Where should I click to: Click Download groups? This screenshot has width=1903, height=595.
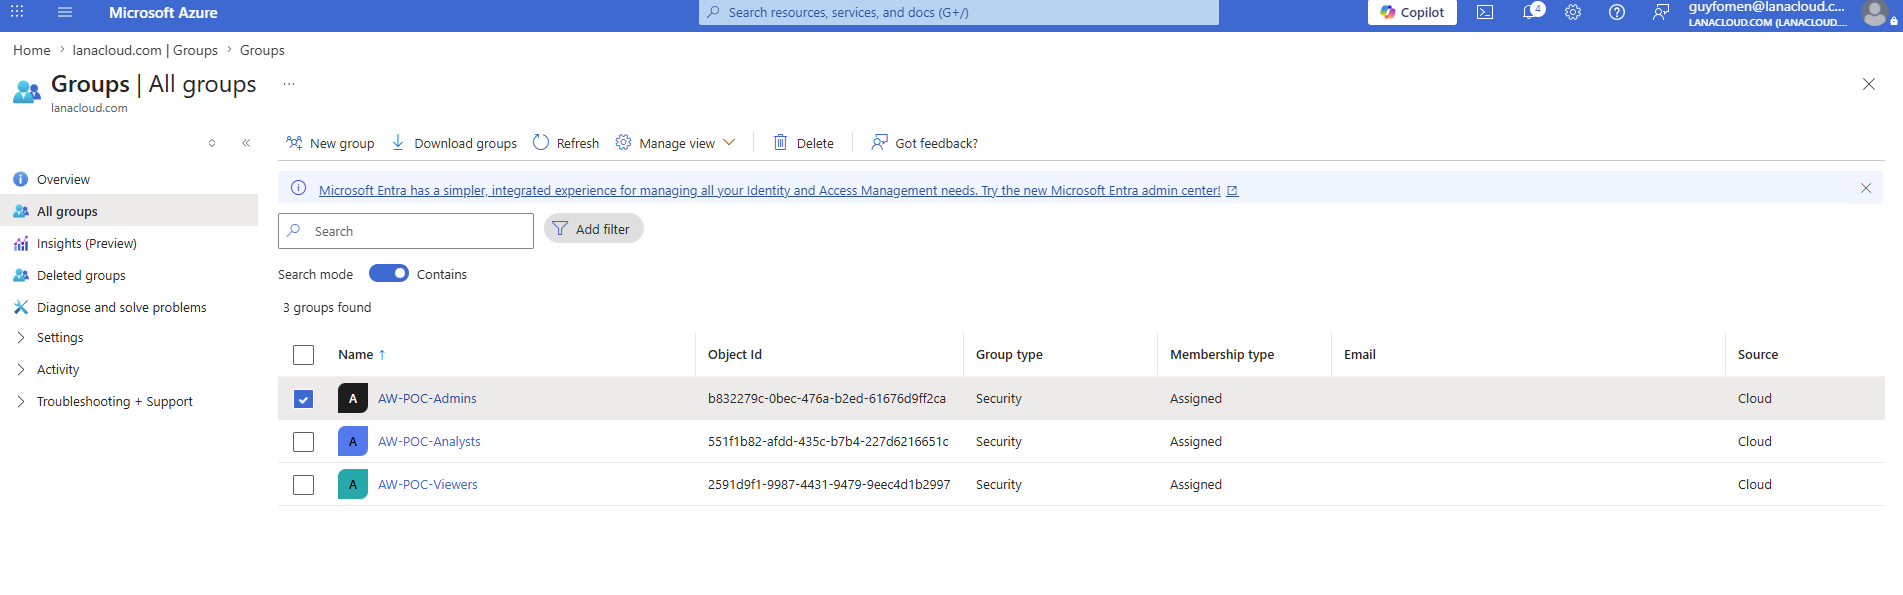pyautogui.click(x=454, y=143)
